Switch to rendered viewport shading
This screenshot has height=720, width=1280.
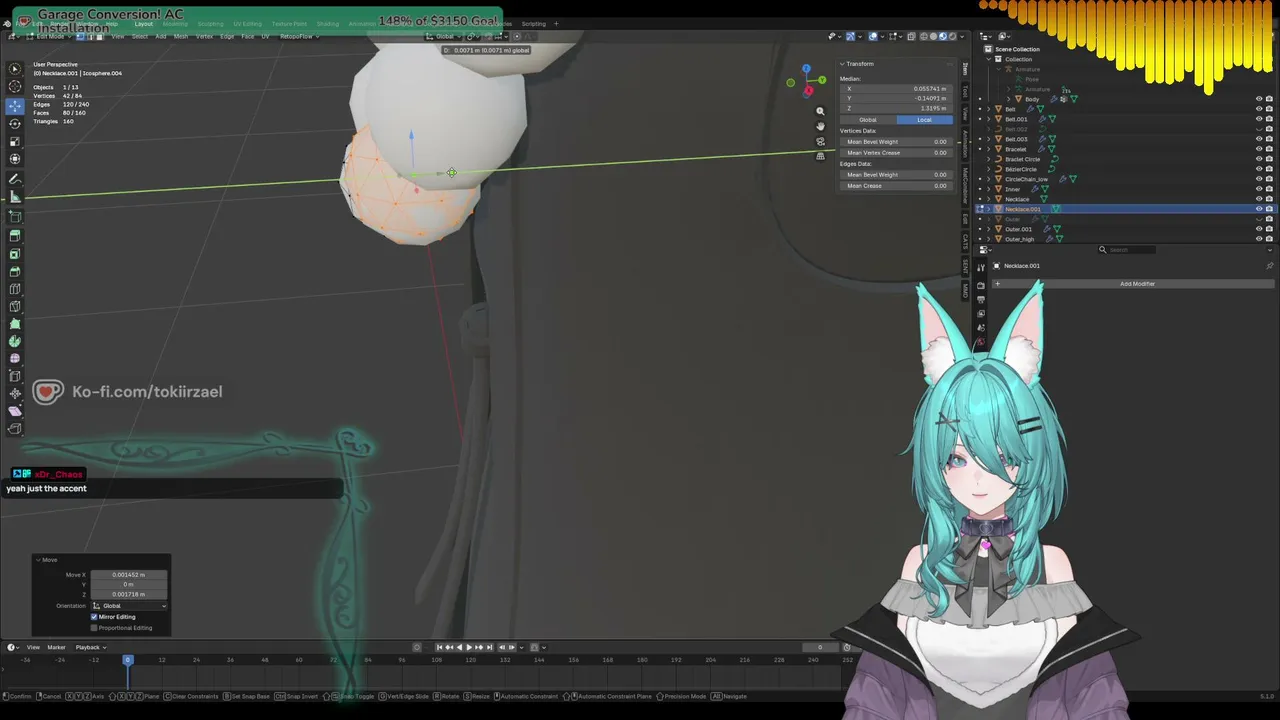[952, 36]
